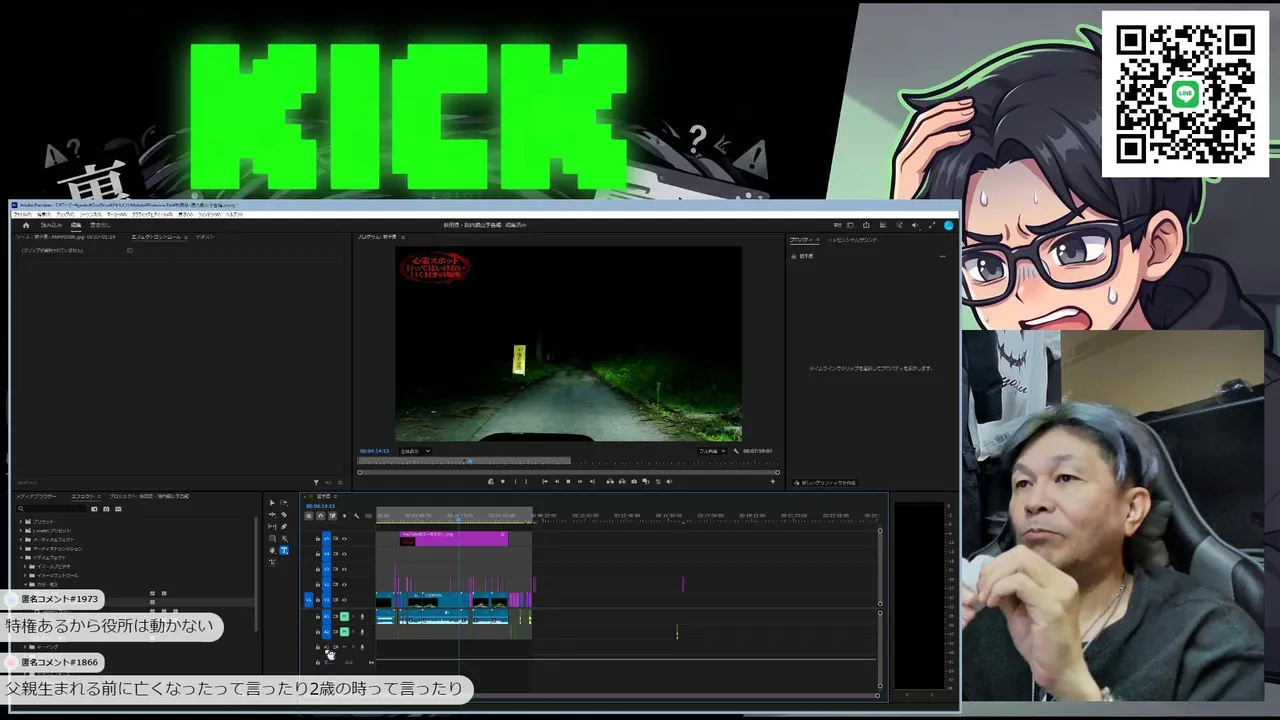
Task: Click the Accelerated Effects filter icon
Action: click(x=94, y=509)
